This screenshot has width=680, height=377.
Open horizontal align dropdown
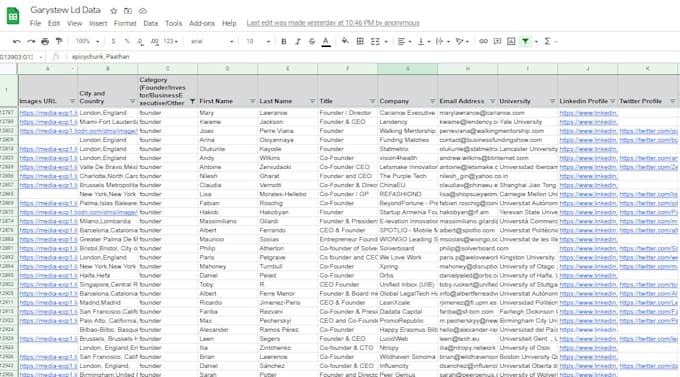404,41
